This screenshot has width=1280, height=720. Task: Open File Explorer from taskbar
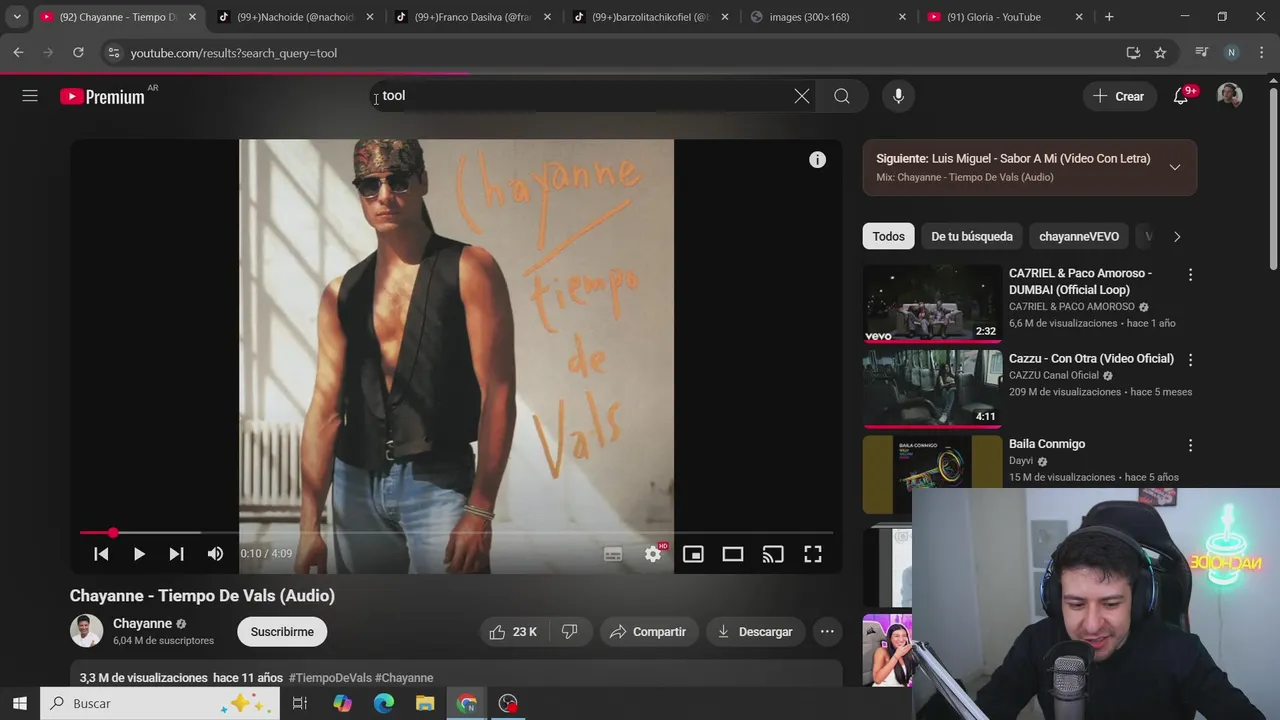425,704
